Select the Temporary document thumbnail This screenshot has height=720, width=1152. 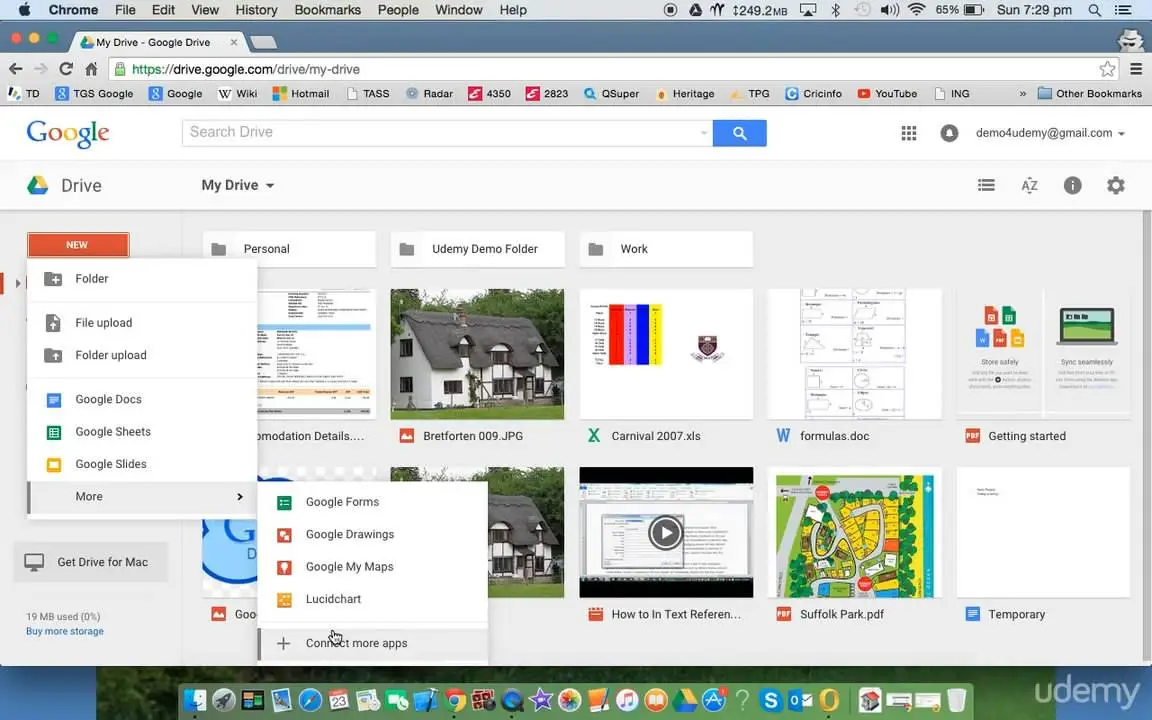click(1043, 533)
